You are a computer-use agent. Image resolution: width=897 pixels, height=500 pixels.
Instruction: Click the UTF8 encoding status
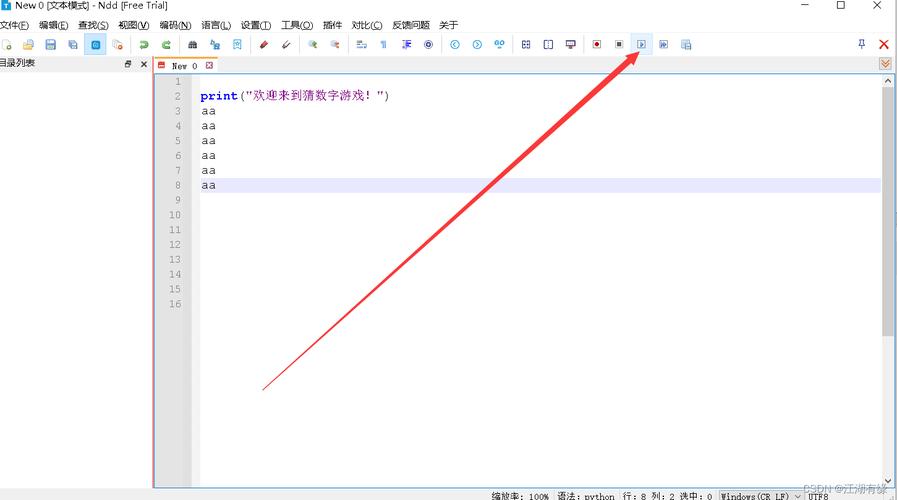point(818,496)
